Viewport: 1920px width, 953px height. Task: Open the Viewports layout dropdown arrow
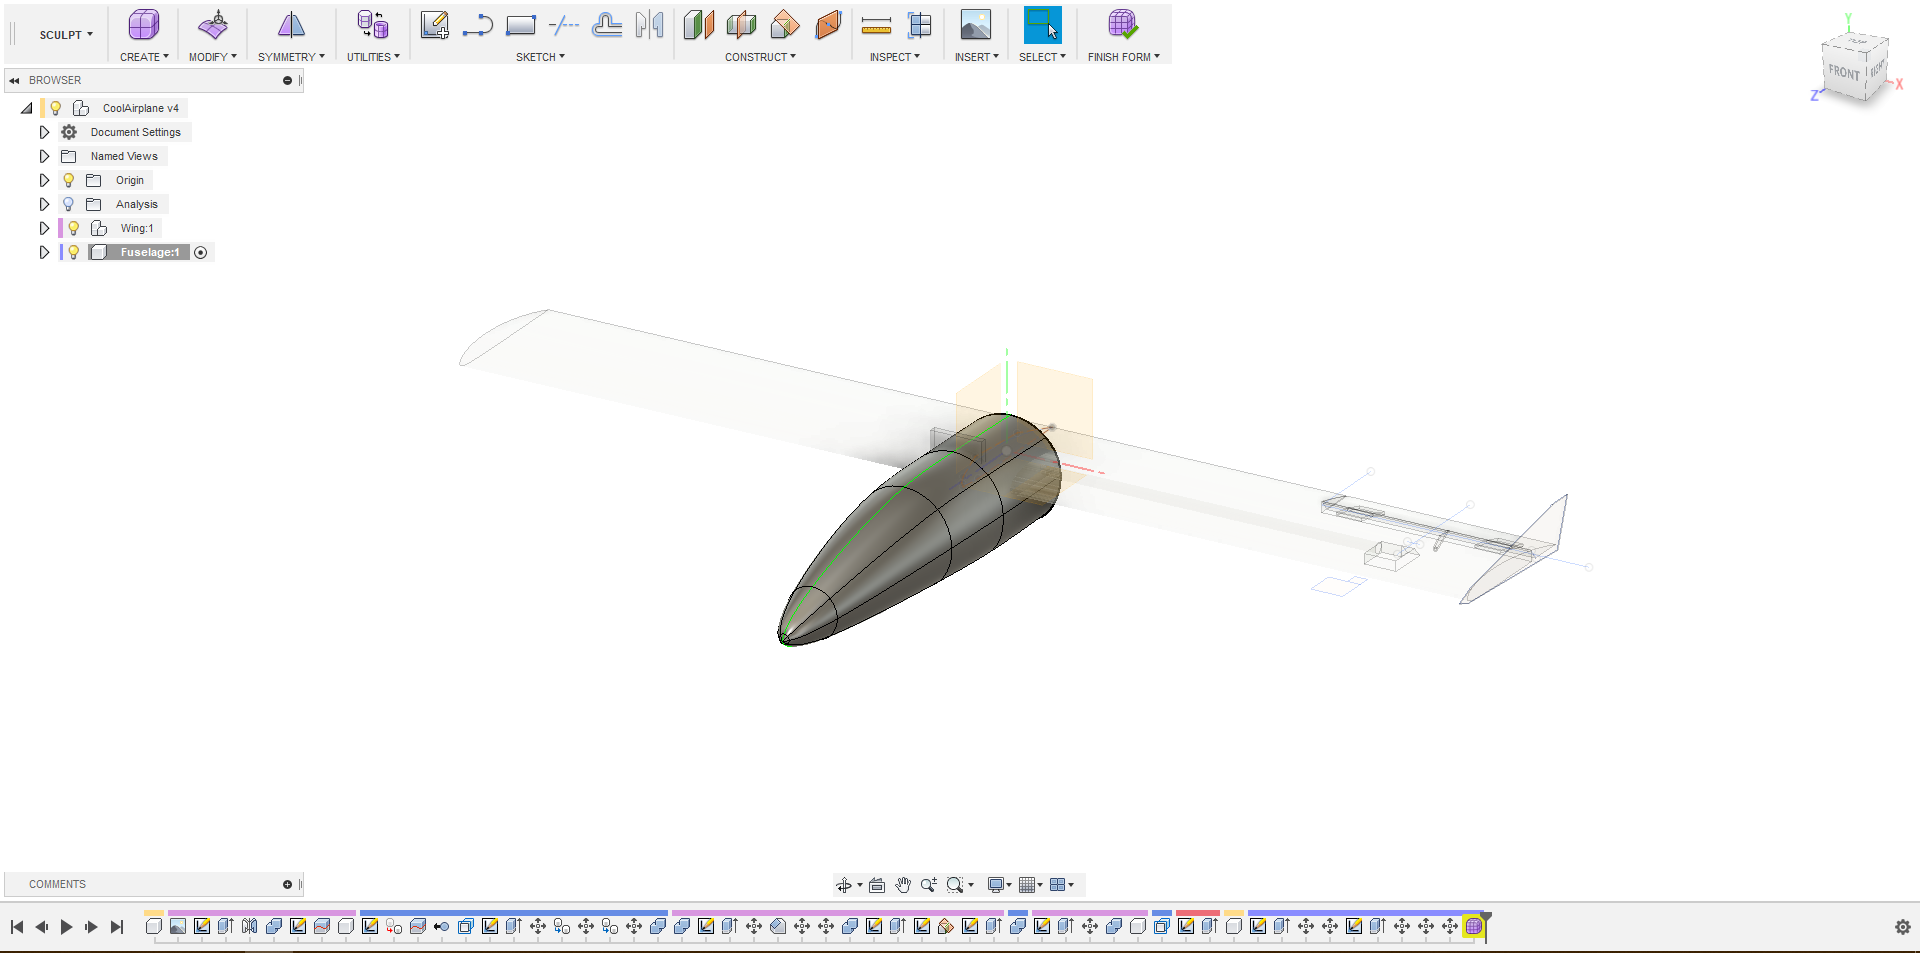(1071, 885)
